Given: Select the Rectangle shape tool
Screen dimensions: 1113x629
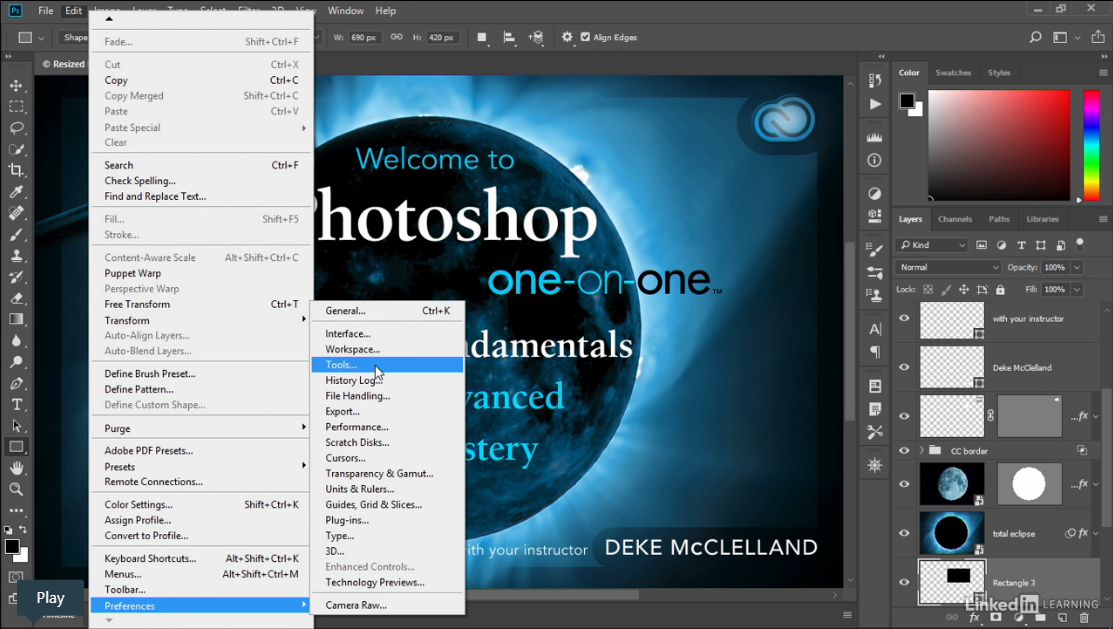Looking at the screenshot, I should [16, 447].
